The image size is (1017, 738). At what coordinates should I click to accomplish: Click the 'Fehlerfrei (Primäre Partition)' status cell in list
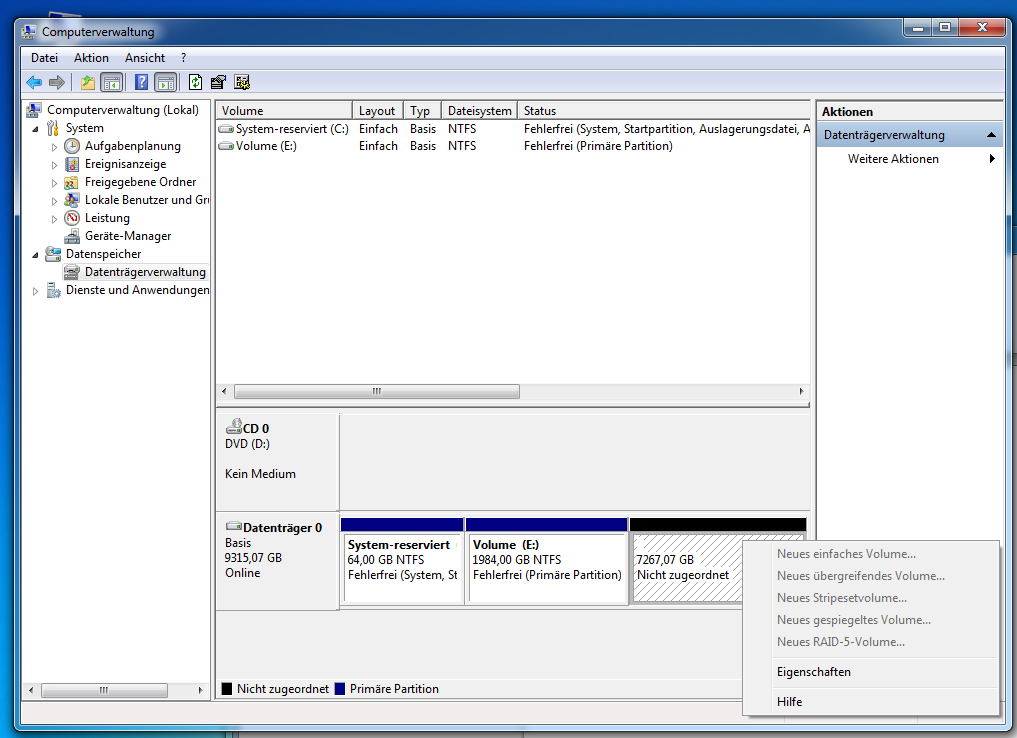[x=598, y=146]
